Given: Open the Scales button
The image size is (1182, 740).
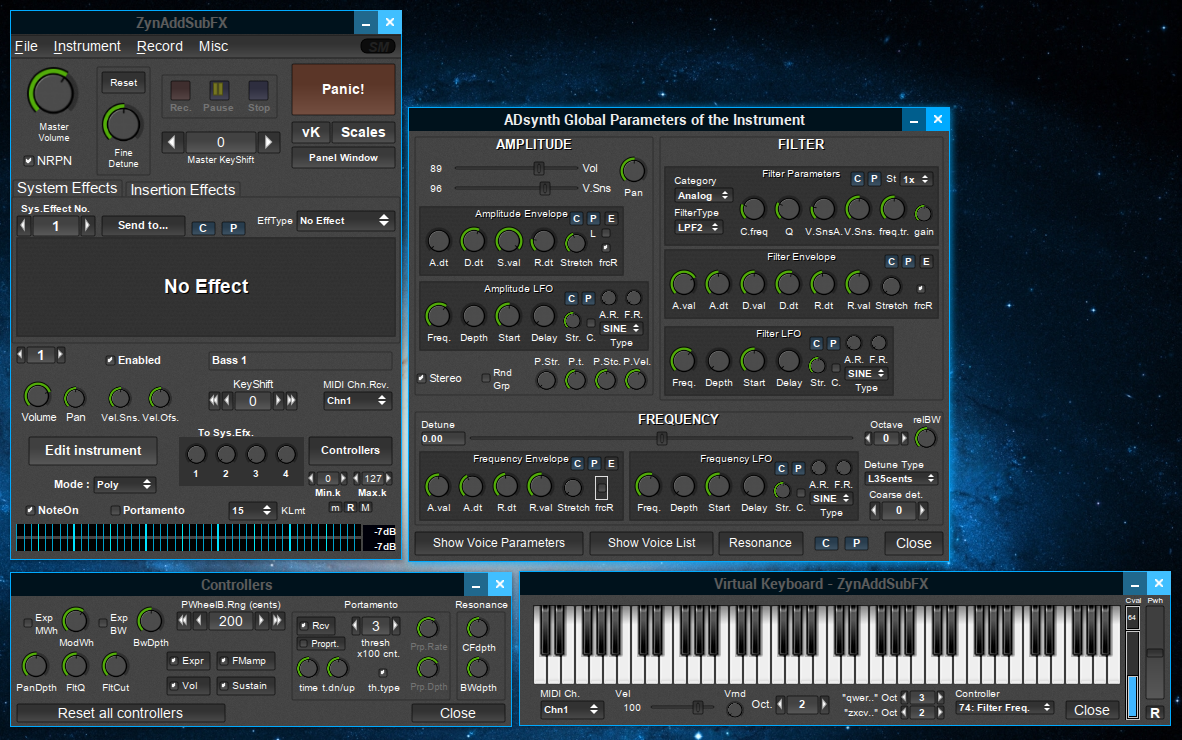Looking at the screenshot, I should click(363, 132).
